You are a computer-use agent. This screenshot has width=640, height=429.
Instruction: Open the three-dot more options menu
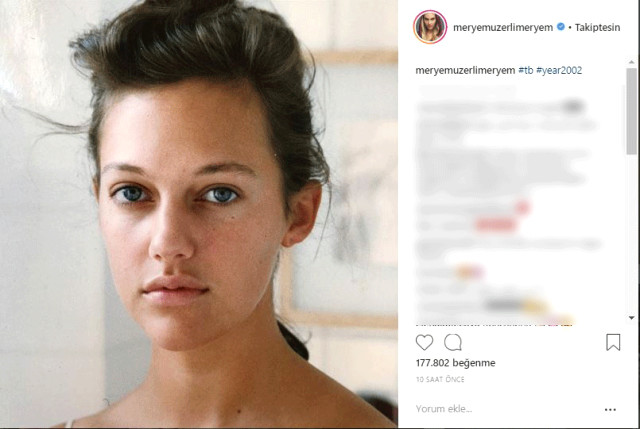click(x=610, y=409)
